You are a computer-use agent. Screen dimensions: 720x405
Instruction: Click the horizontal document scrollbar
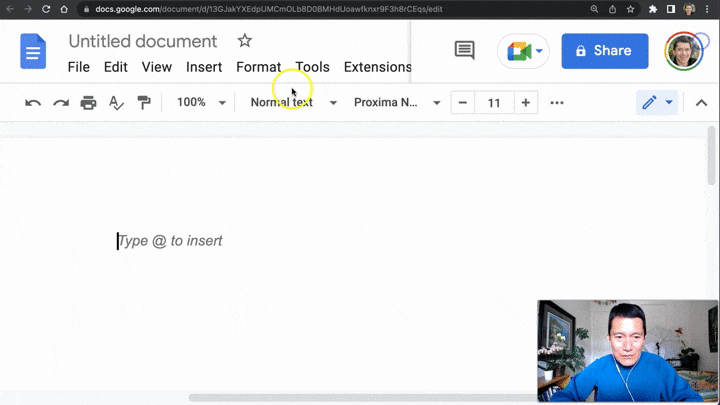(363, 398)
